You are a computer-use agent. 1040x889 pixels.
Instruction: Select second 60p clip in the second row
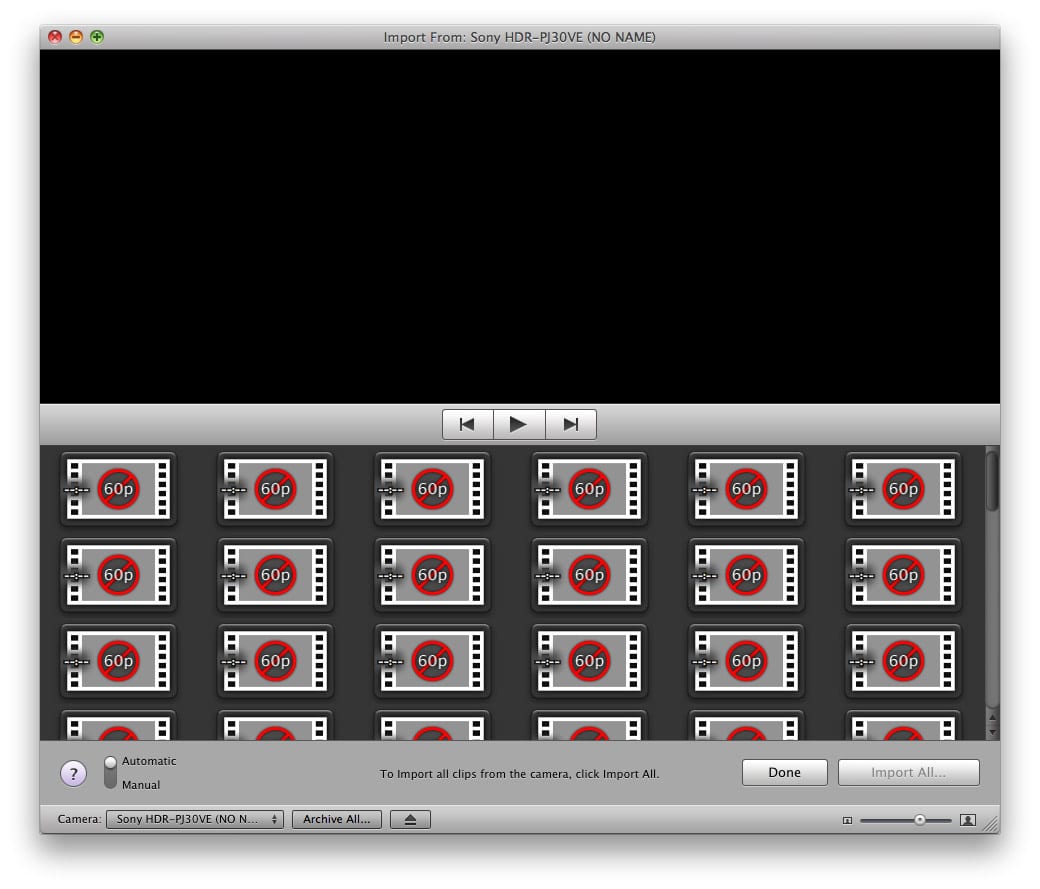coord(275,575)
